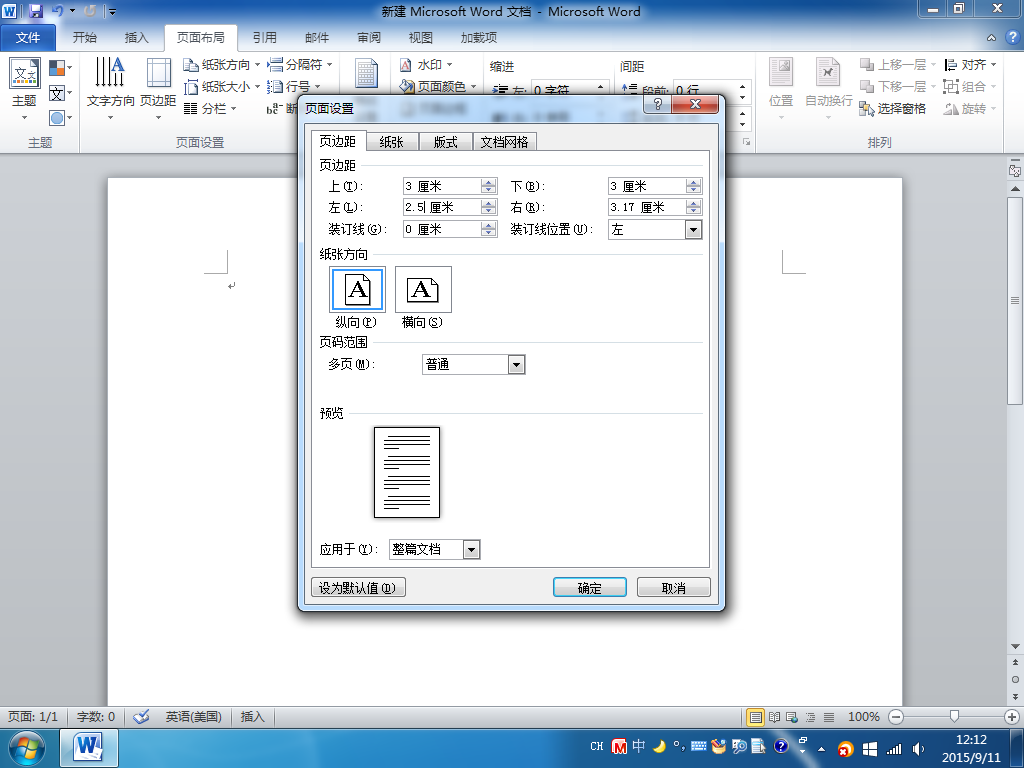Customize Quick Access Toolbar dropdown
Screen dimensions: 1024x768
tap(112, 12)
